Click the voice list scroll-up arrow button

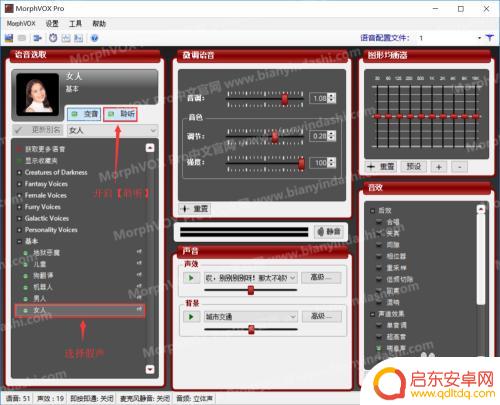(150, 148)
